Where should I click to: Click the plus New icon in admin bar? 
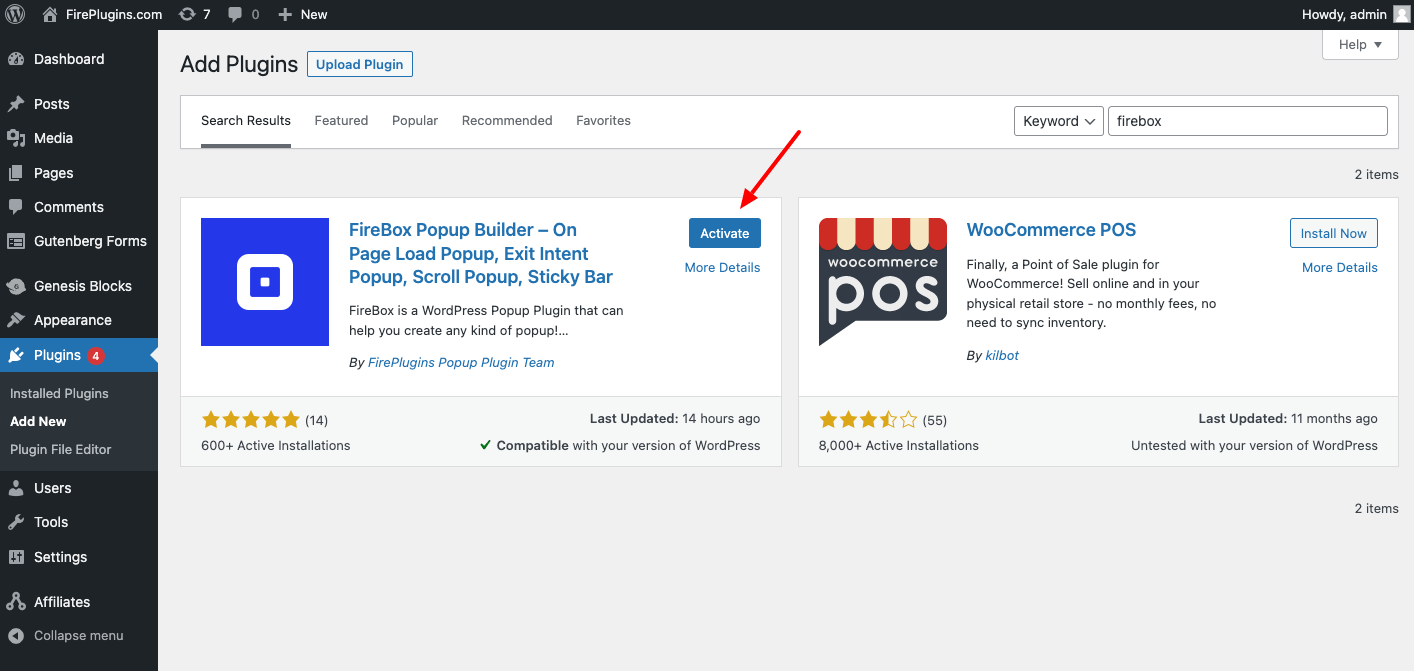point(285,14)
